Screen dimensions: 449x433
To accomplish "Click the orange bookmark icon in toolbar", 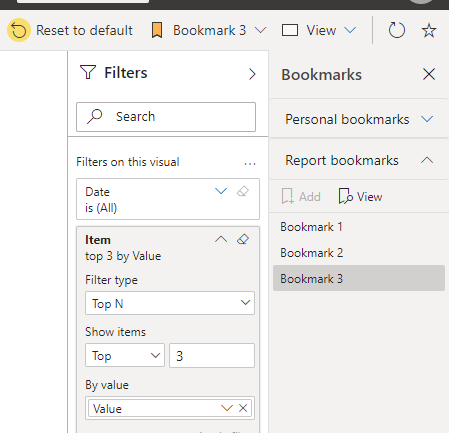I will point(157,30).
